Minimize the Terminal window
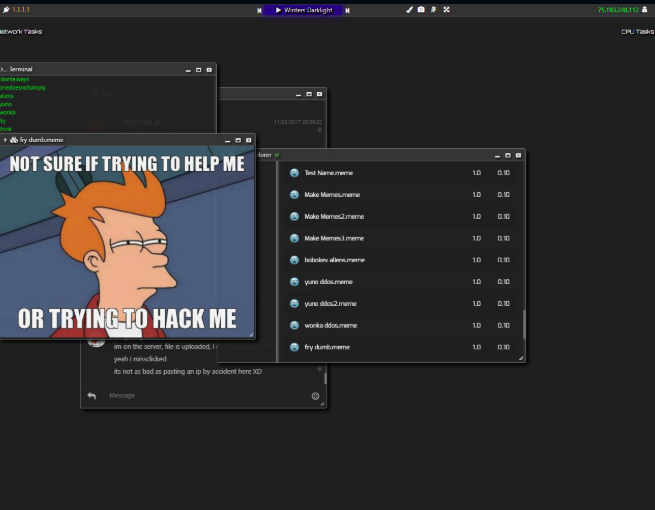The height and width of the screenshot is (510, 655). tap(188, 70)
